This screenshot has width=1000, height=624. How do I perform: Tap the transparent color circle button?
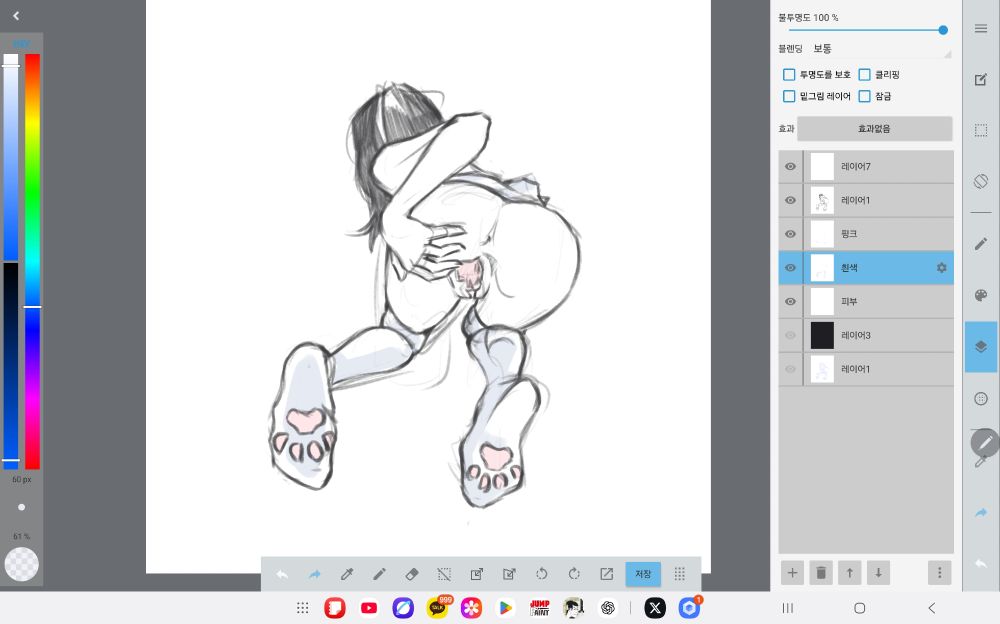click(22, 564)
